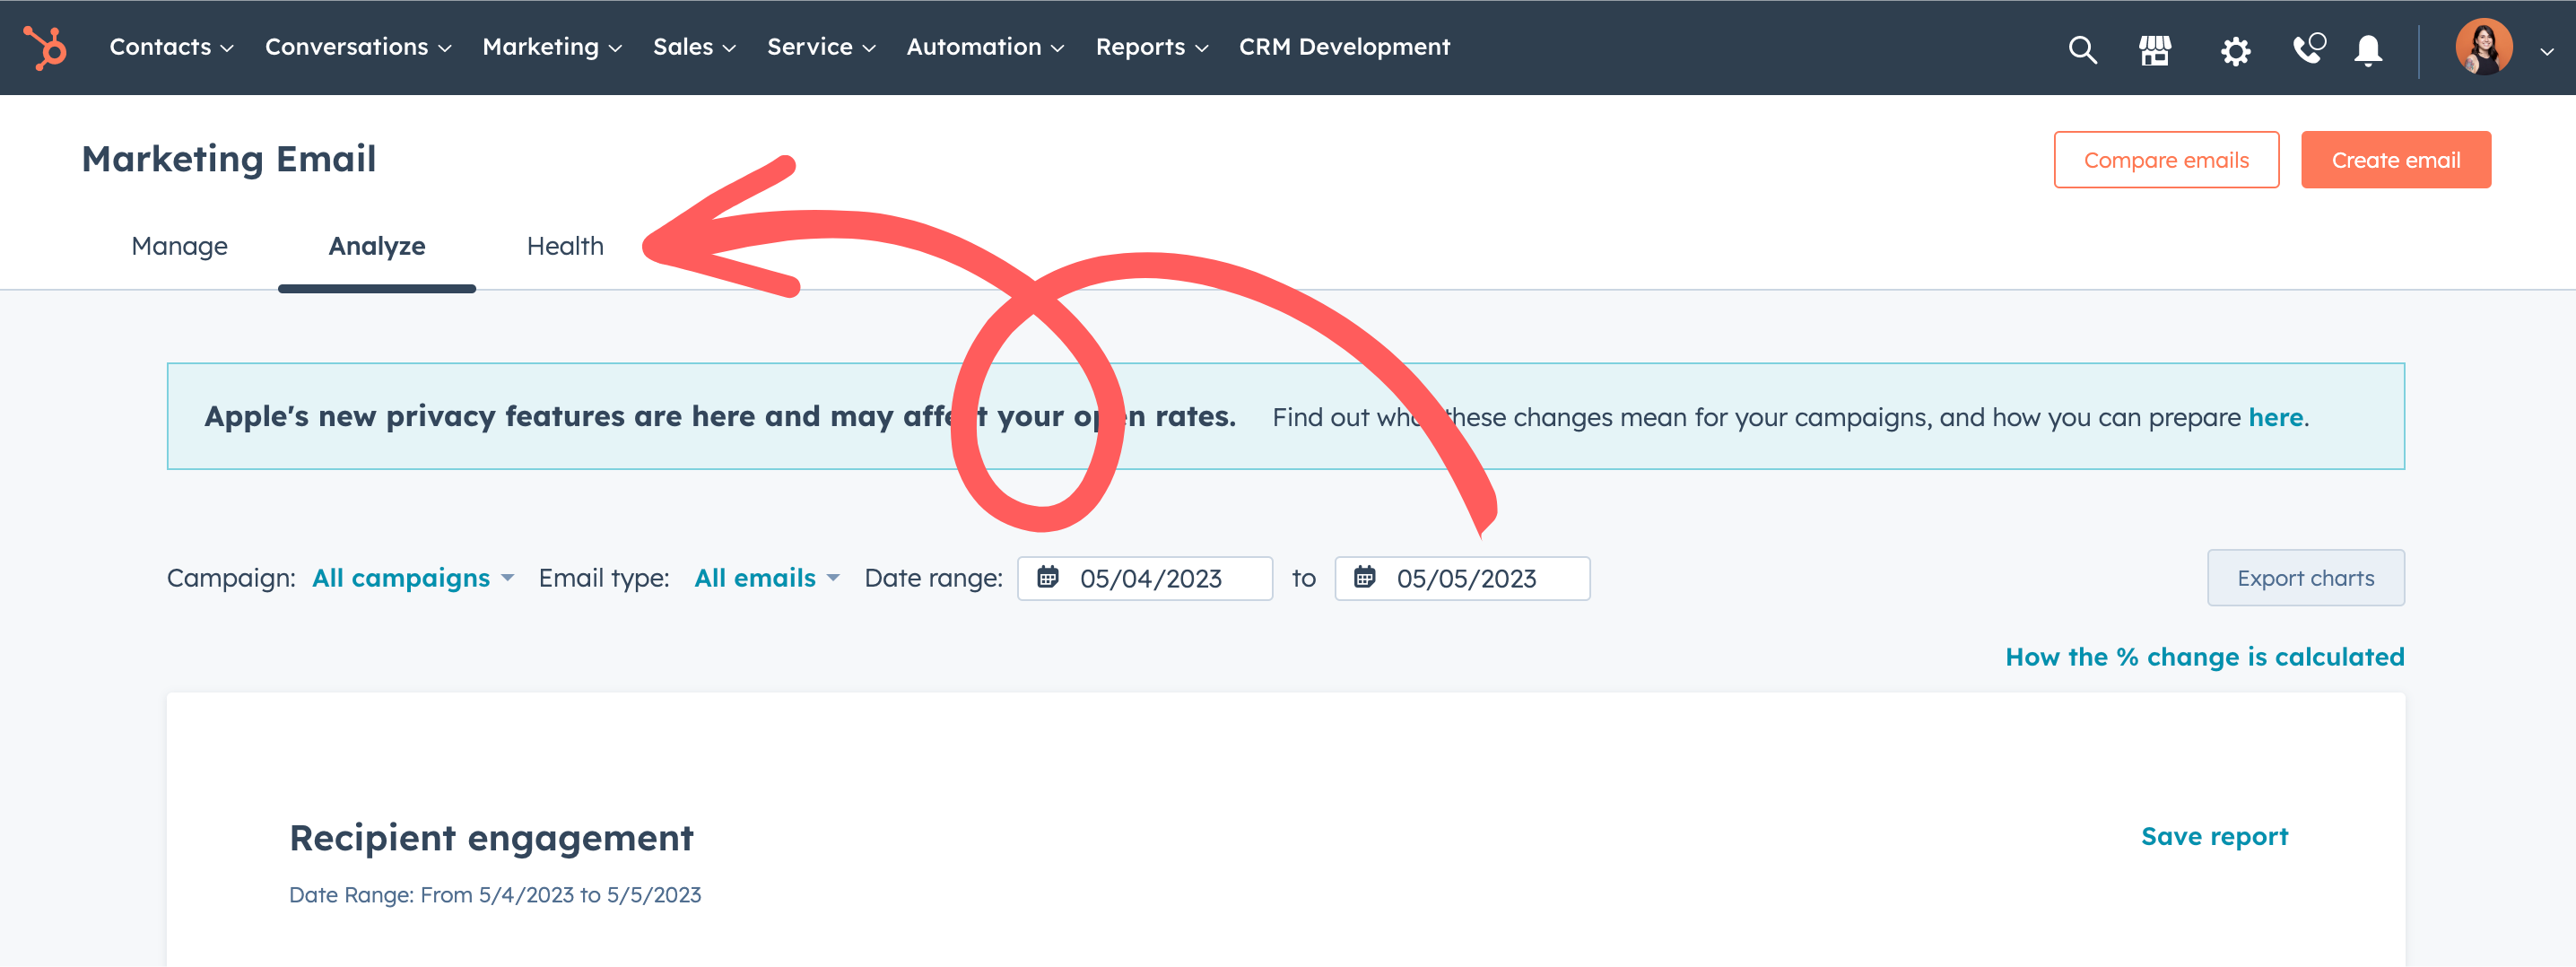Viewport: 2576px width, 967px height.
Task: Switch to the Manage tab
Action: (x=179, y=246)
